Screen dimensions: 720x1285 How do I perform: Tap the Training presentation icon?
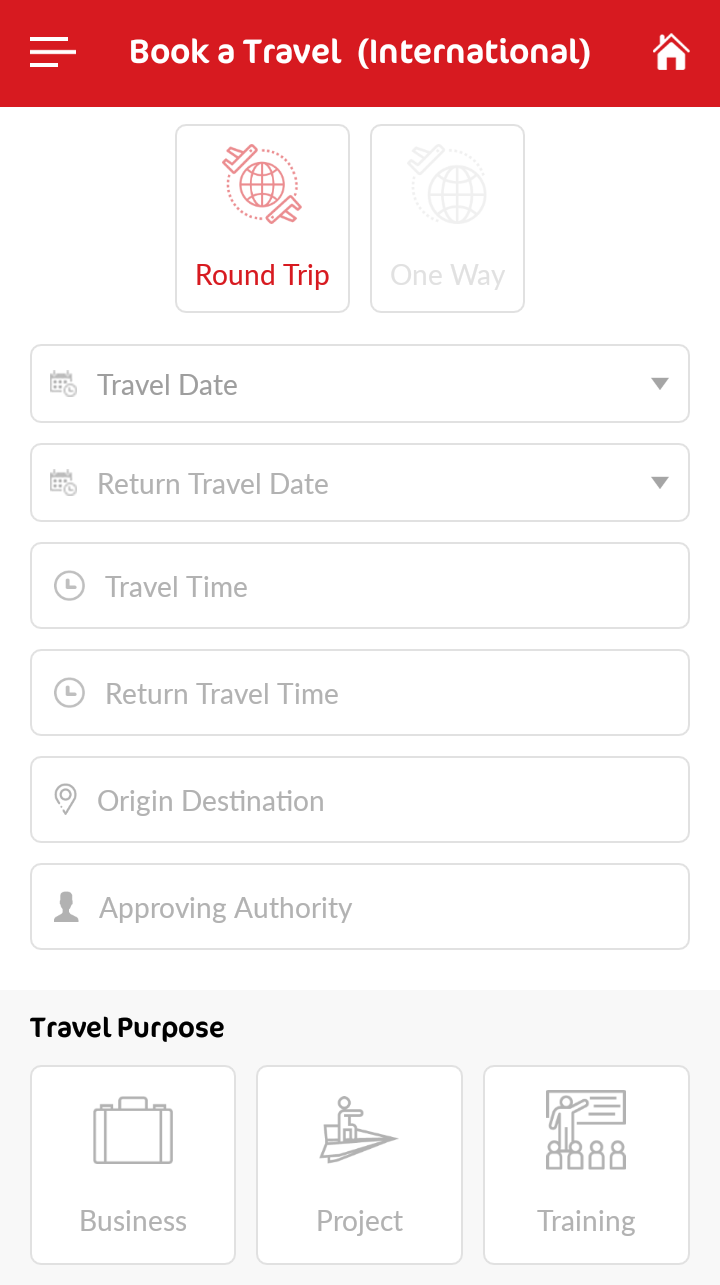click(x=586, y=1130)
